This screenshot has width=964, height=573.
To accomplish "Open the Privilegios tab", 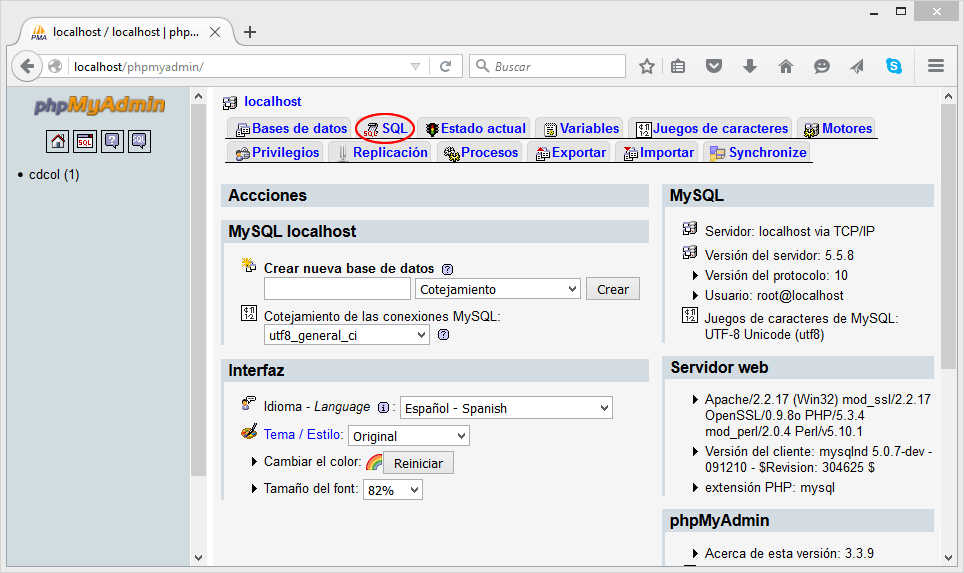I will click(x=277, y=152).
